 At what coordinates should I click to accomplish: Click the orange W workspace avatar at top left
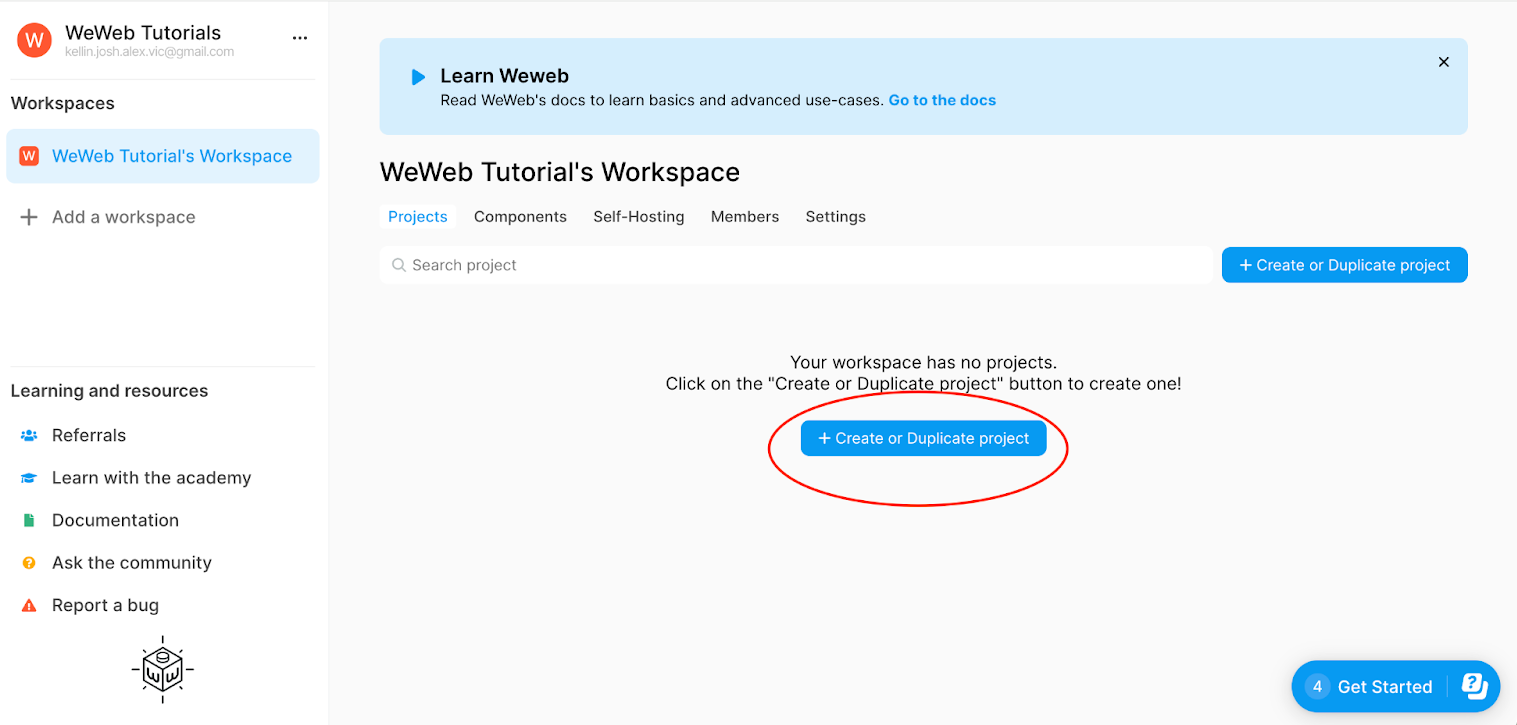point(33,40)
